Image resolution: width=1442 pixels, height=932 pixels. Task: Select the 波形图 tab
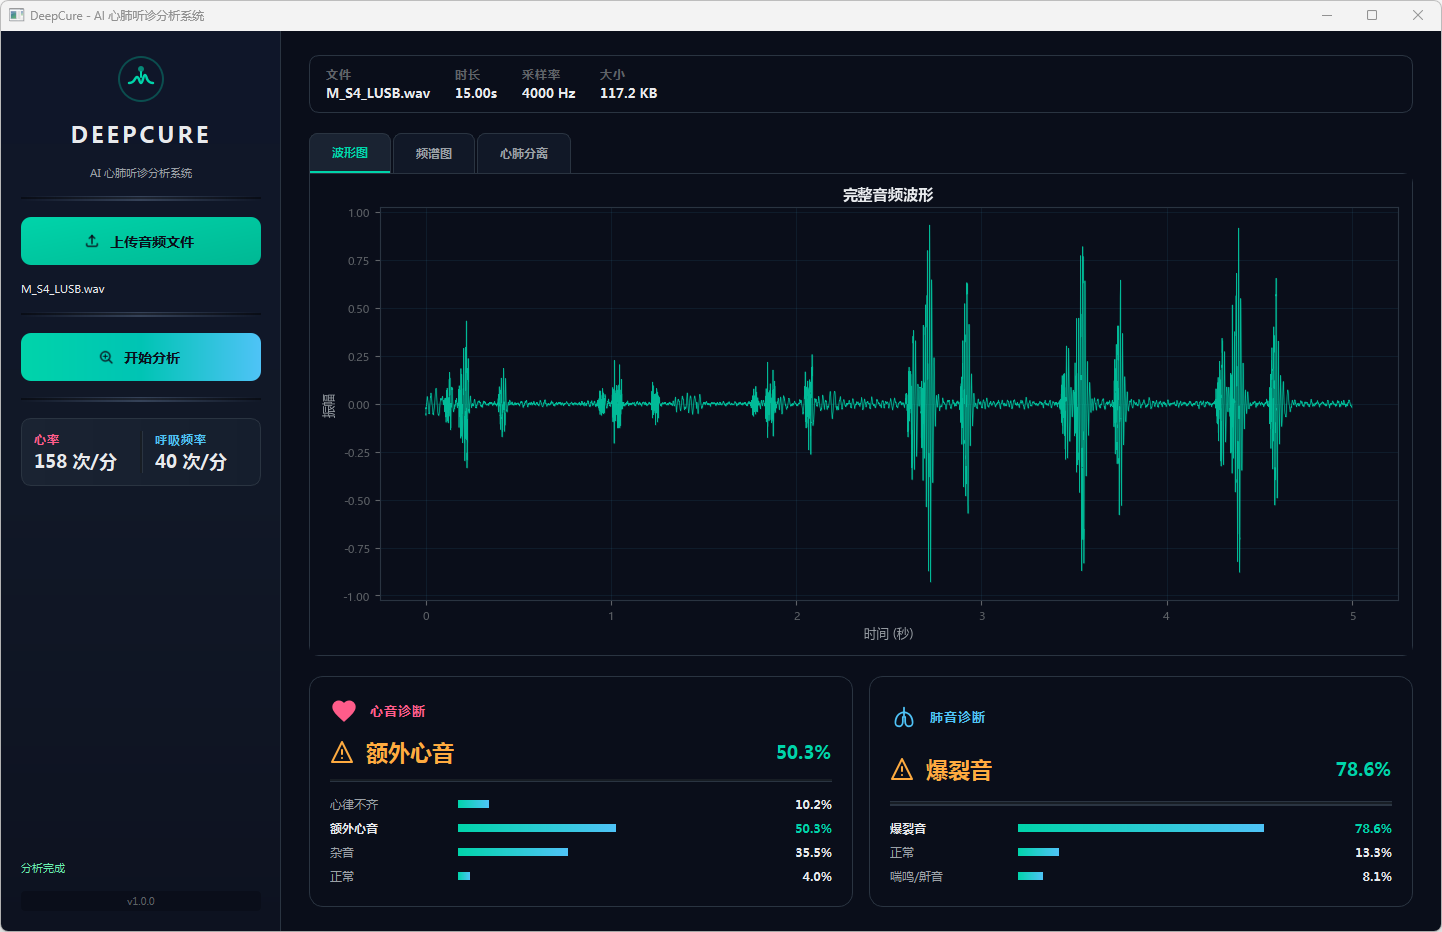coord(350,153)
